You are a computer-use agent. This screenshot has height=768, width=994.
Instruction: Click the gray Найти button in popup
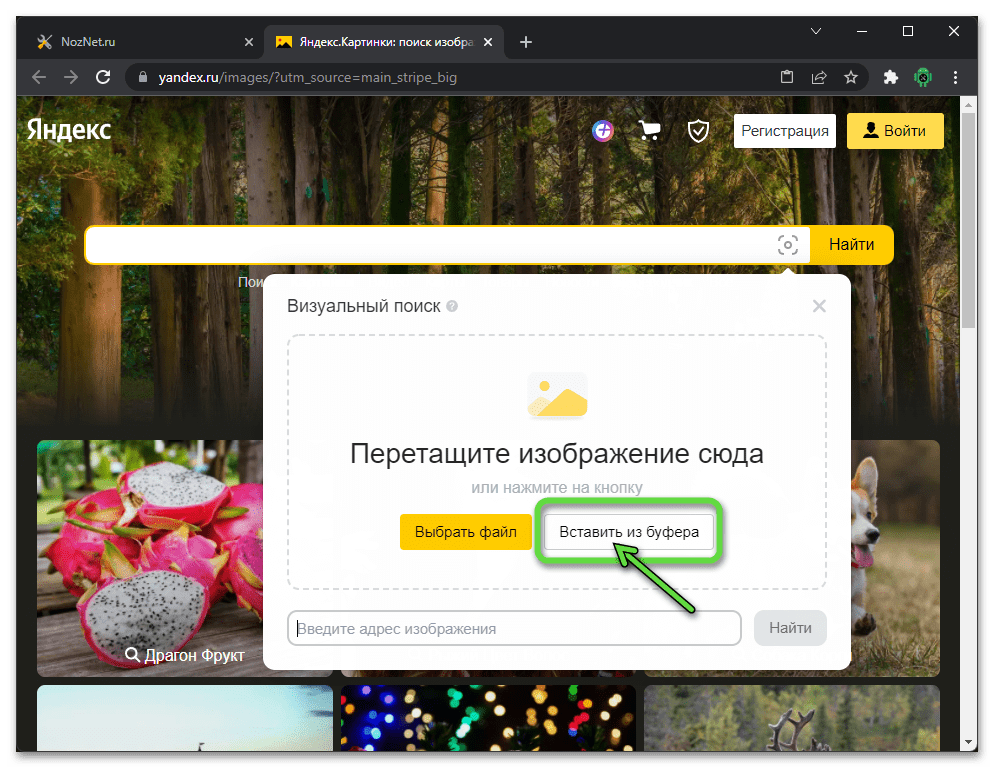[x=790, y=628]
